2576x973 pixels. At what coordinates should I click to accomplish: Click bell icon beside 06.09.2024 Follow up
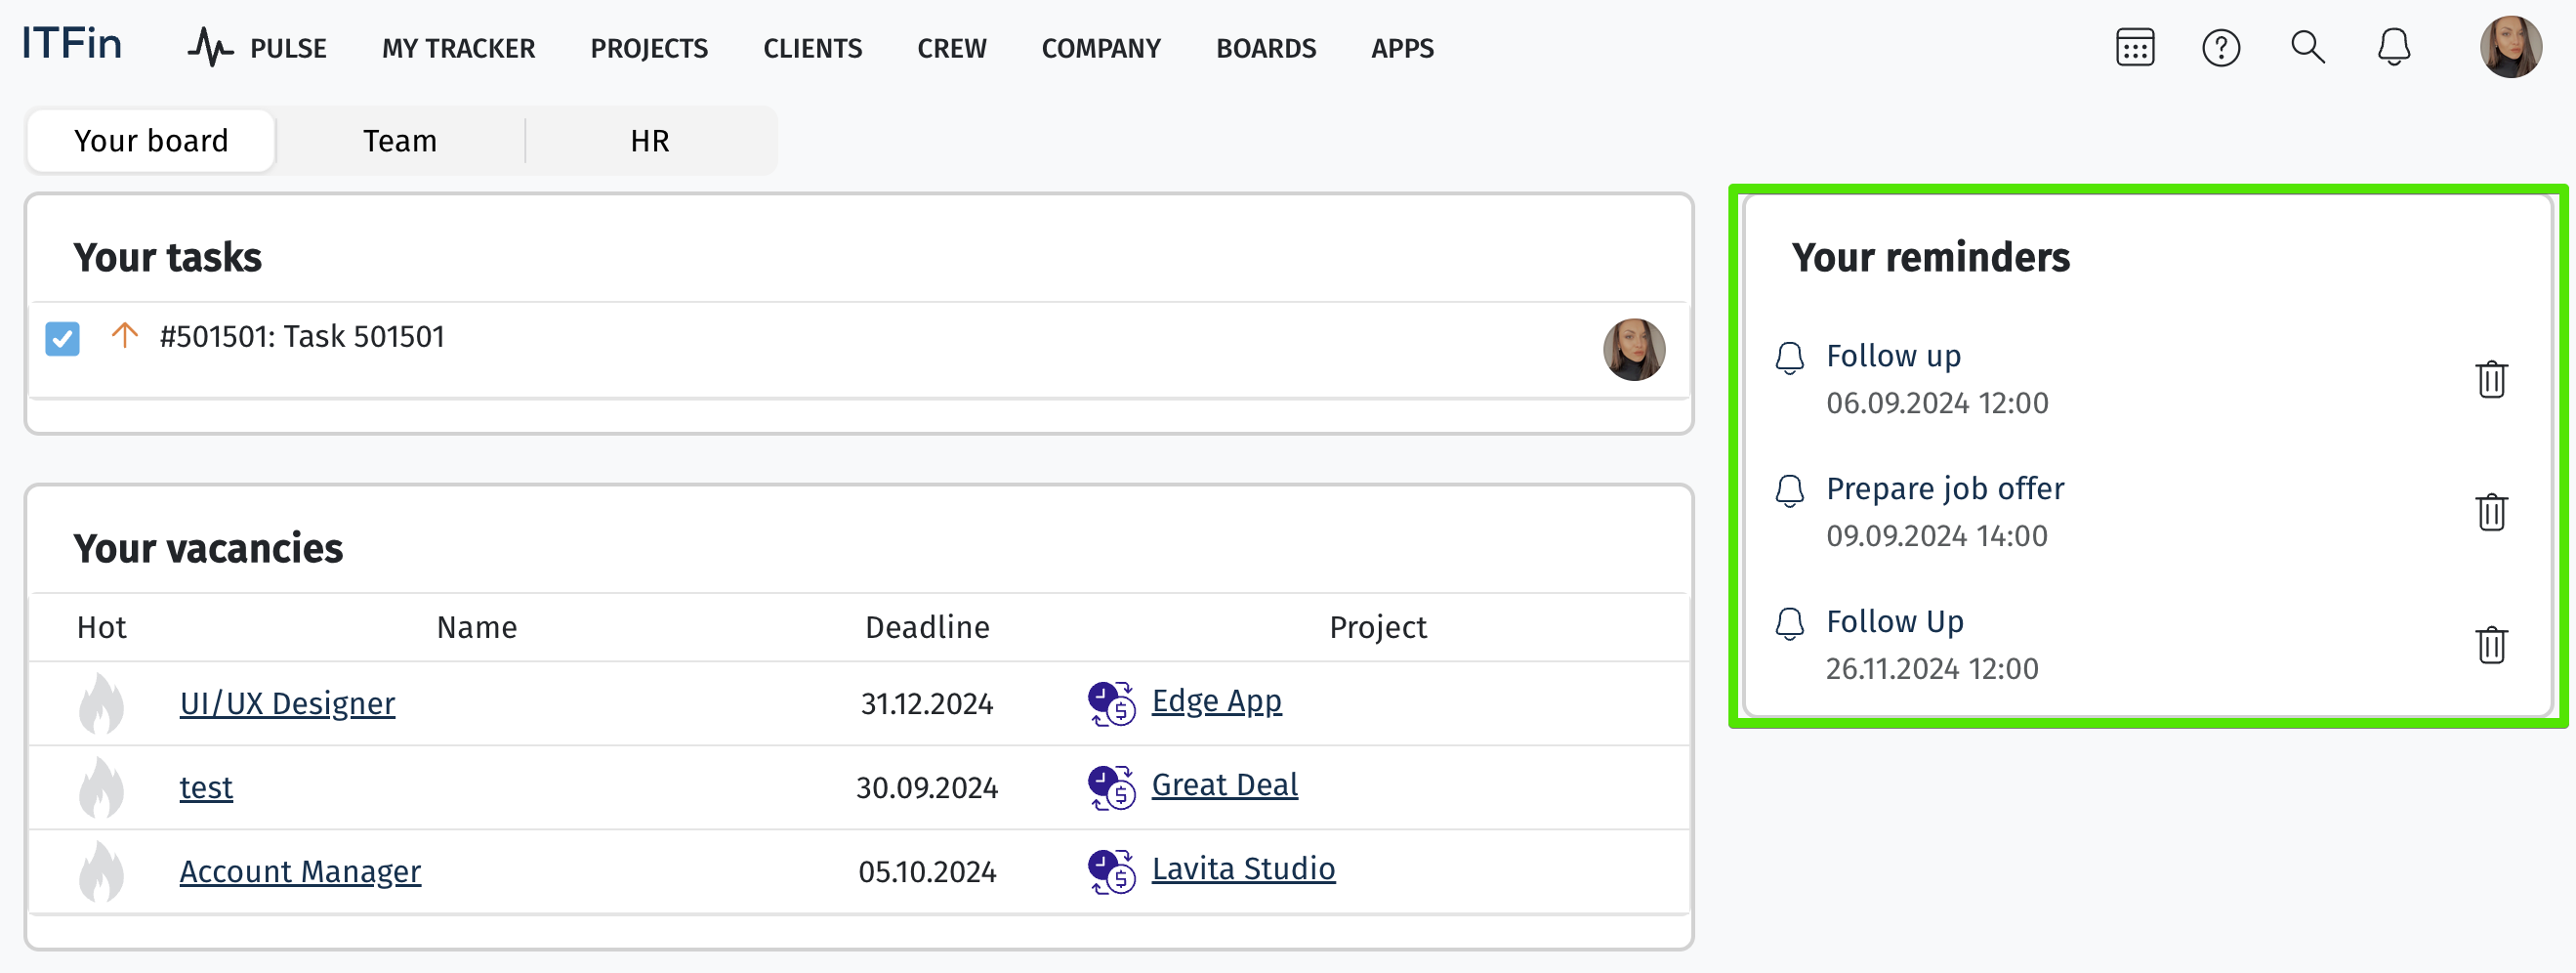coord(1789,358)
